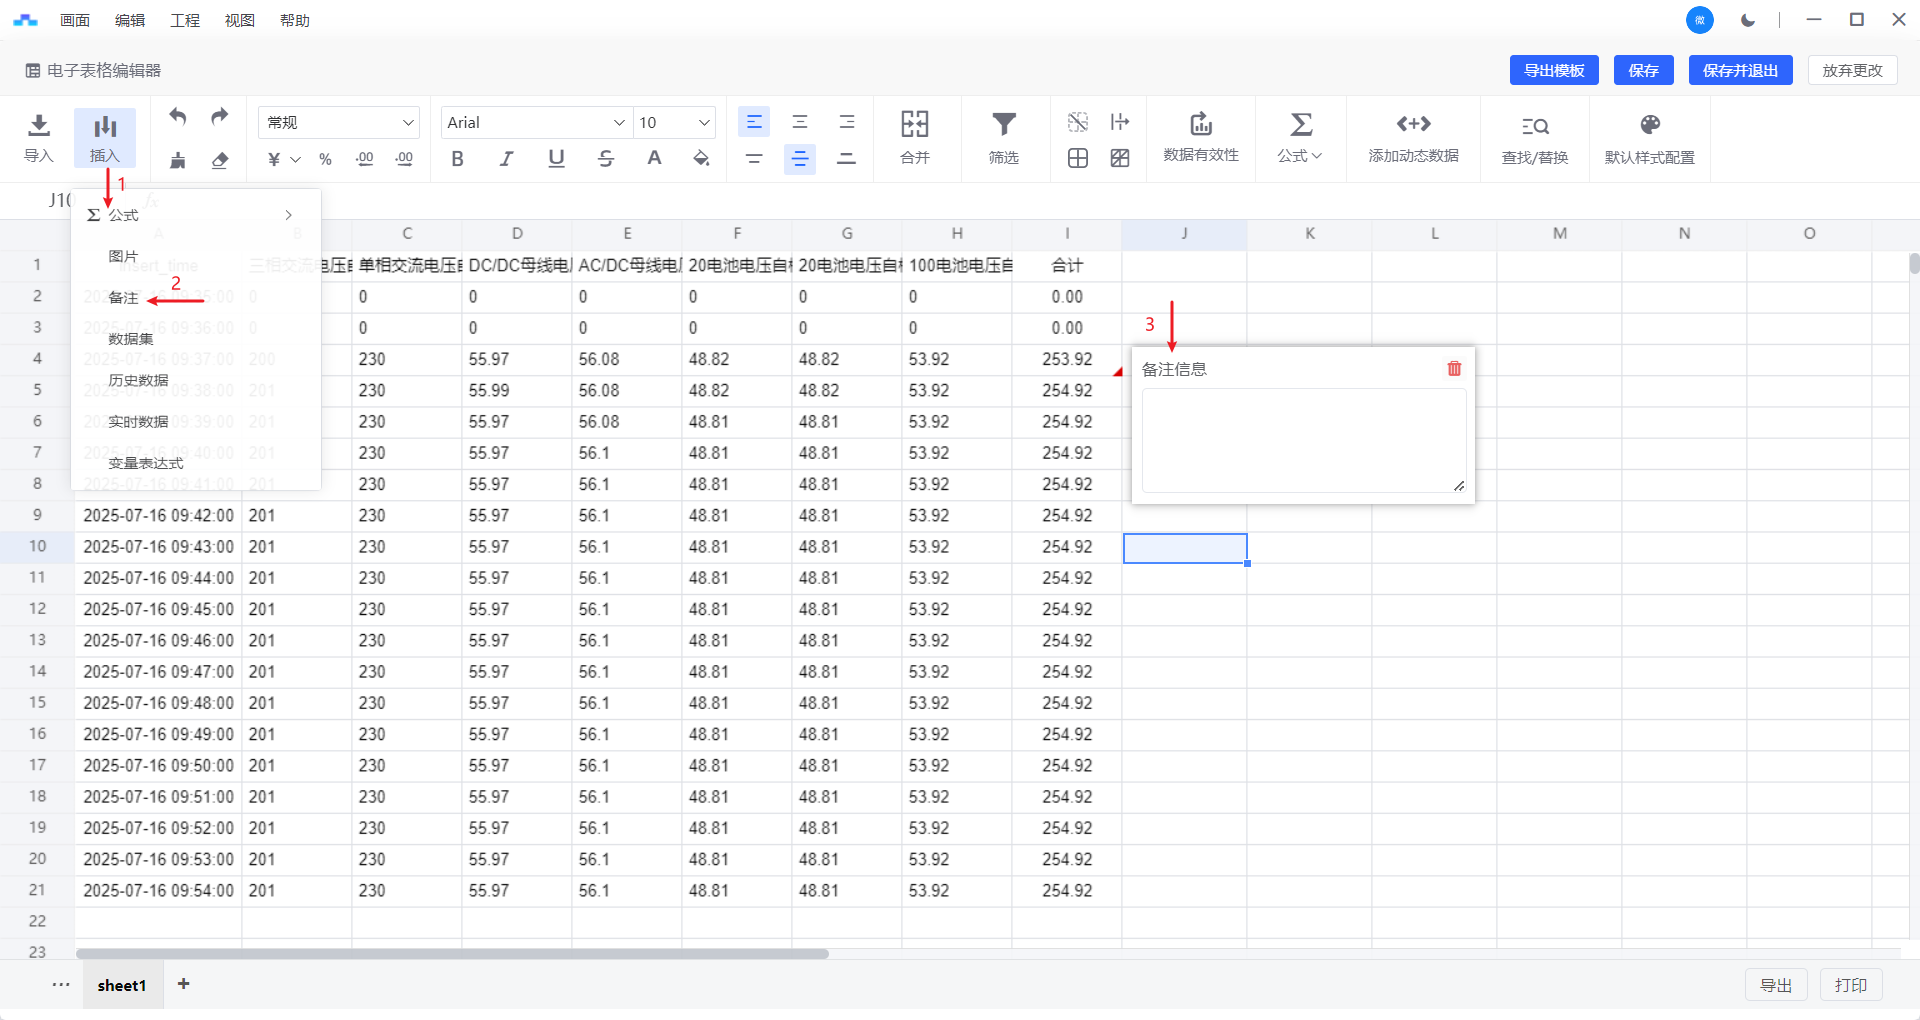Expand the font size 10 dropdown

(675, 122)
